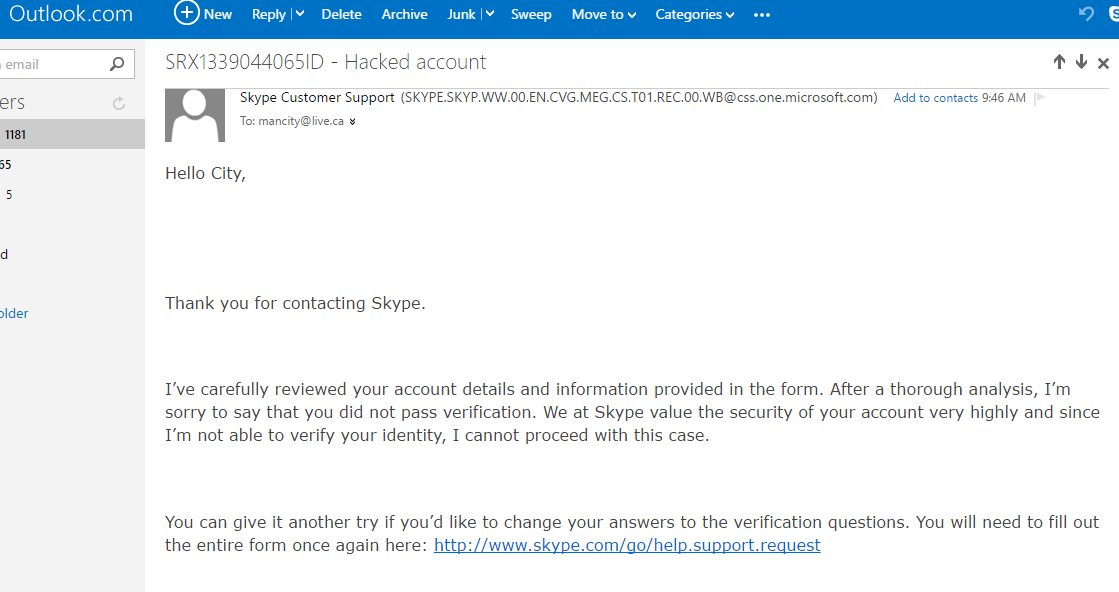Click Delete in the toolbar
1119x592 pixels.
[x=341, y=14]
